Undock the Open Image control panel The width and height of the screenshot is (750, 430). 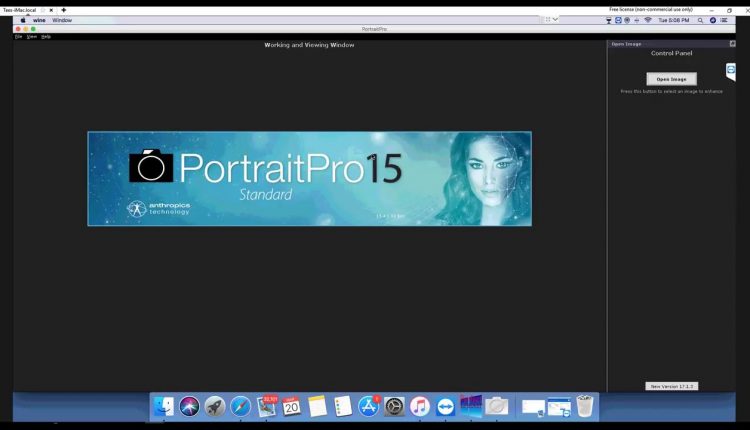[732, 44]
